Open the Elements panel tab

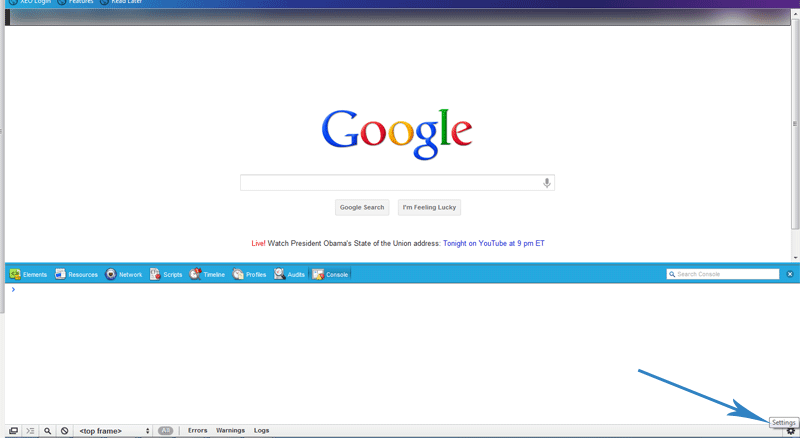pyautogui.click(x=28, y=275)
